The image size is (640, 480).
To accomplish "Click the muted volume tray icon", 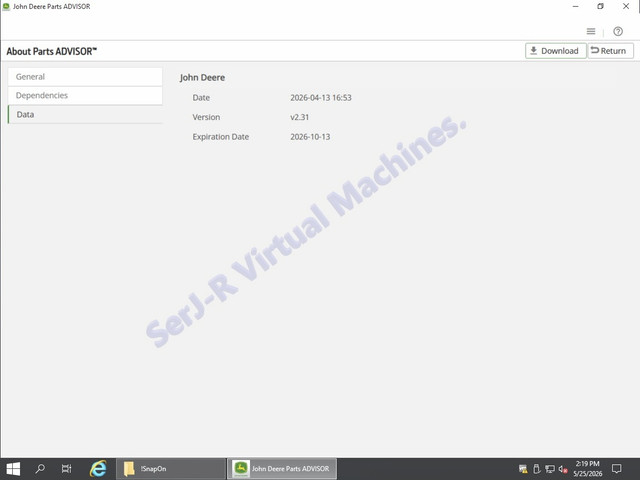I will pyautogui.click(x=563, y=469).
